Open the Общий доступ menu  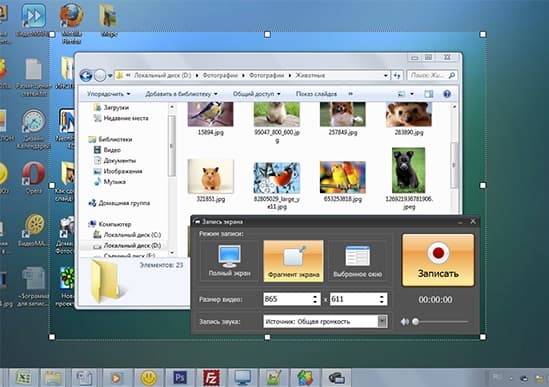click(257, 94)
